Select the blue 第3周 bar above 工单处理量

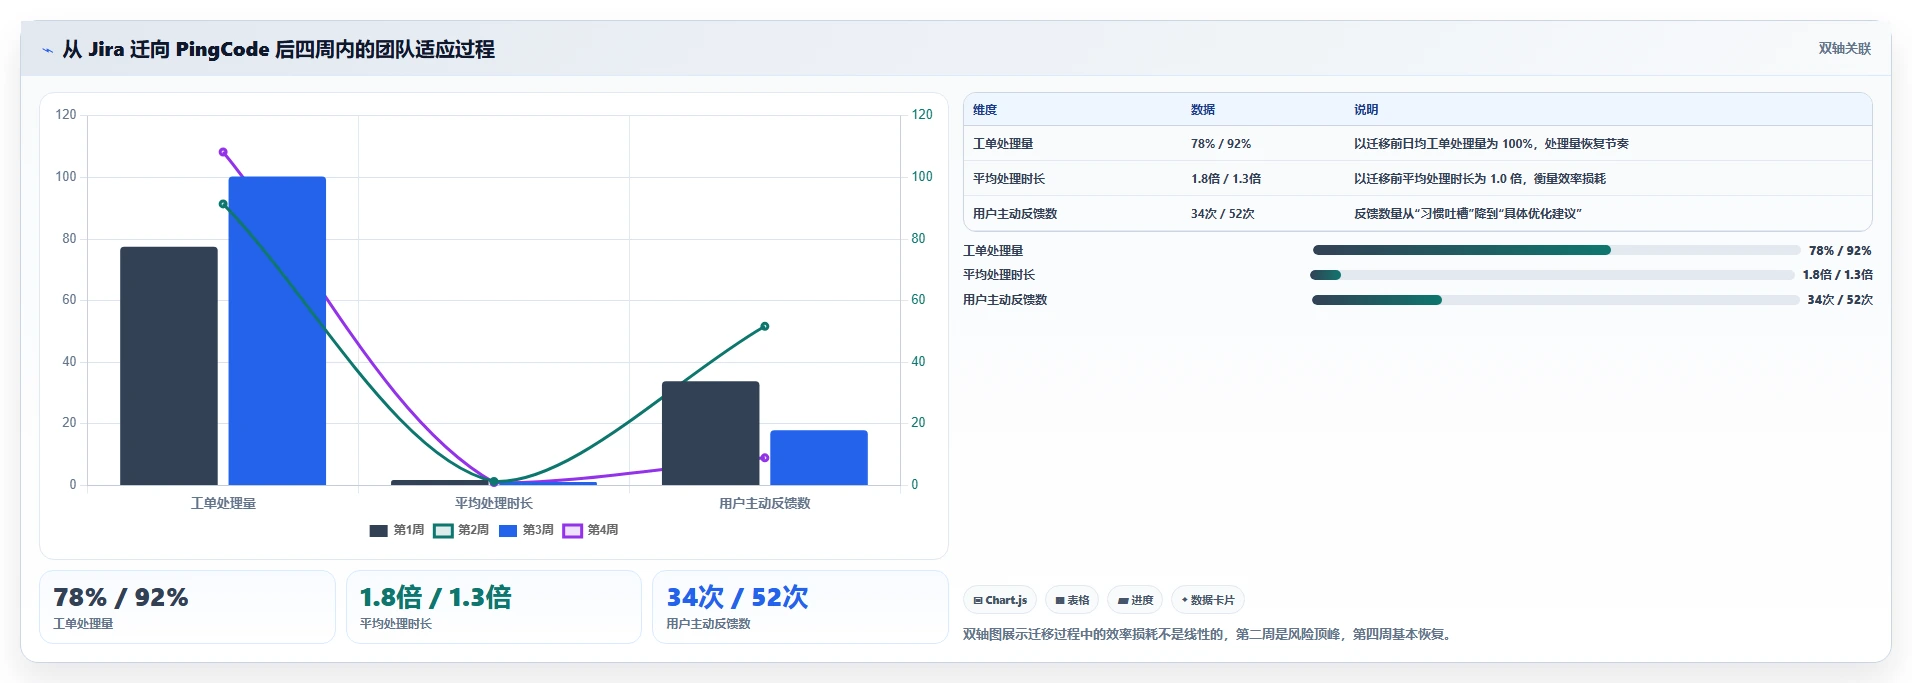click(x=277, y=331)
